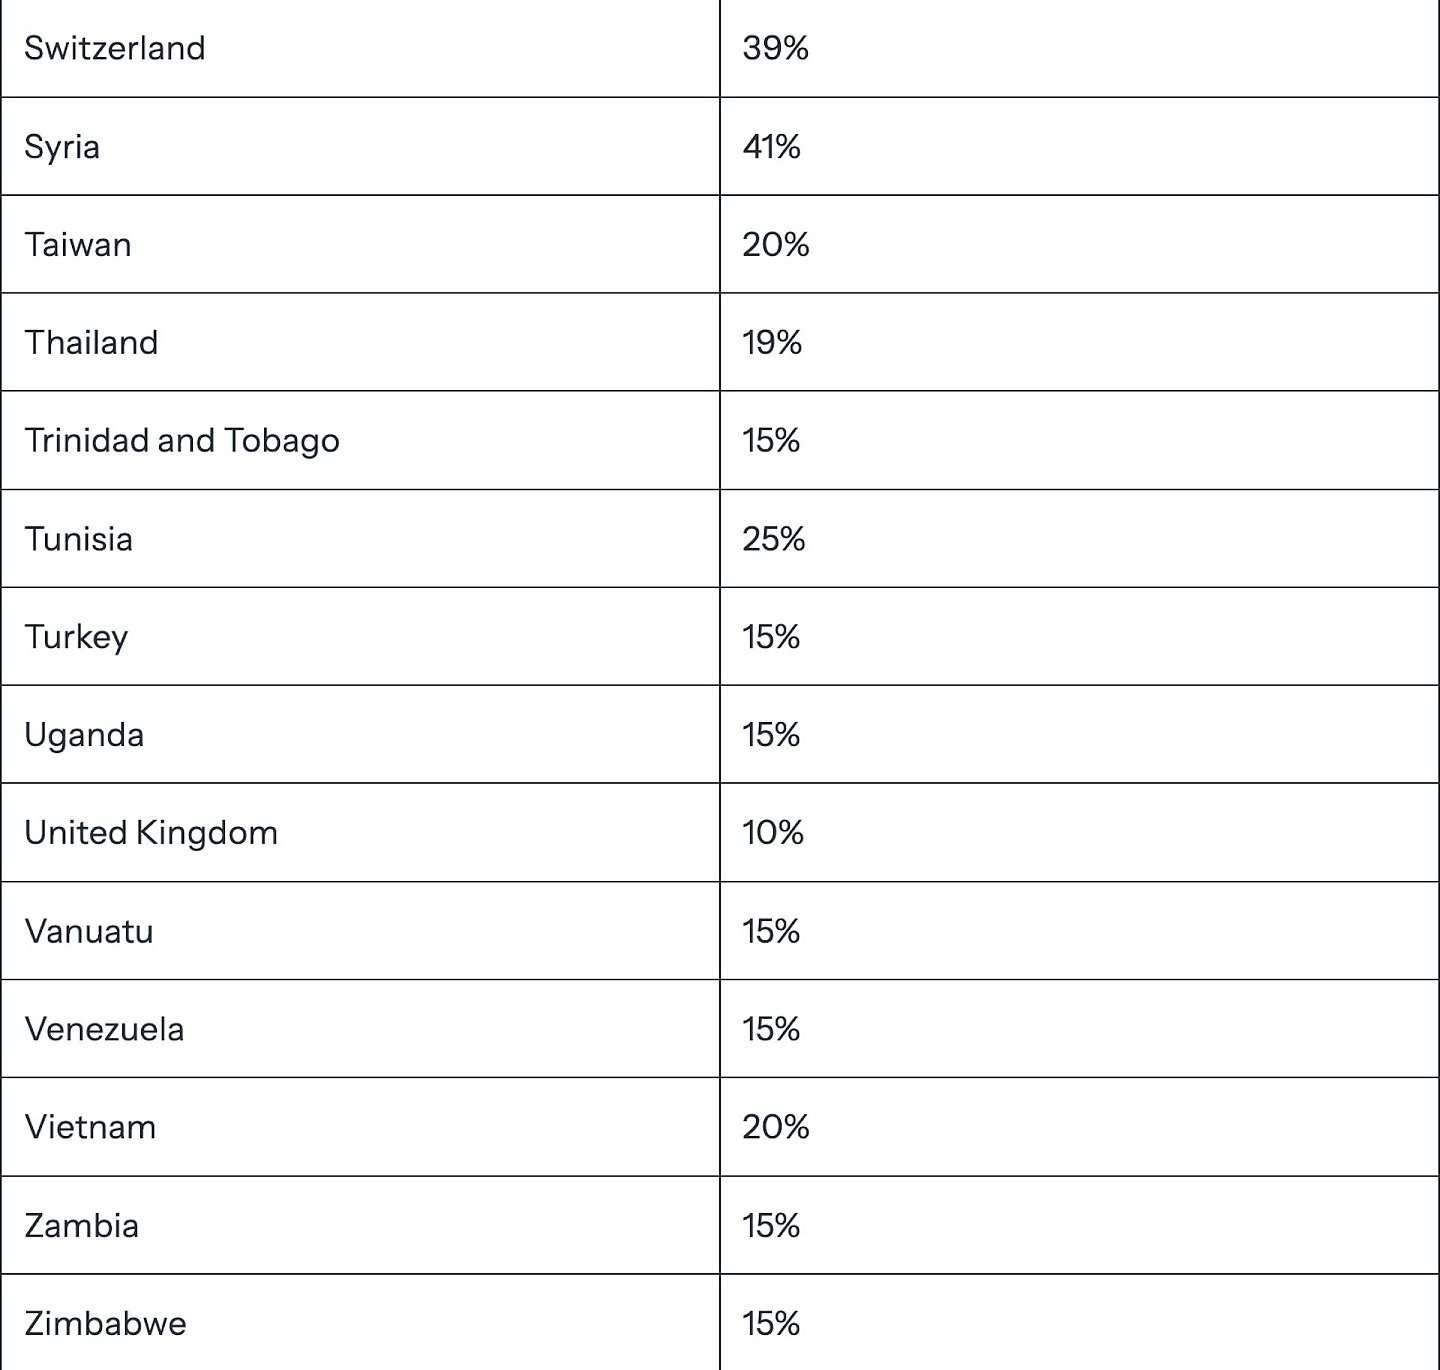Click the Thailand country name

91,343
